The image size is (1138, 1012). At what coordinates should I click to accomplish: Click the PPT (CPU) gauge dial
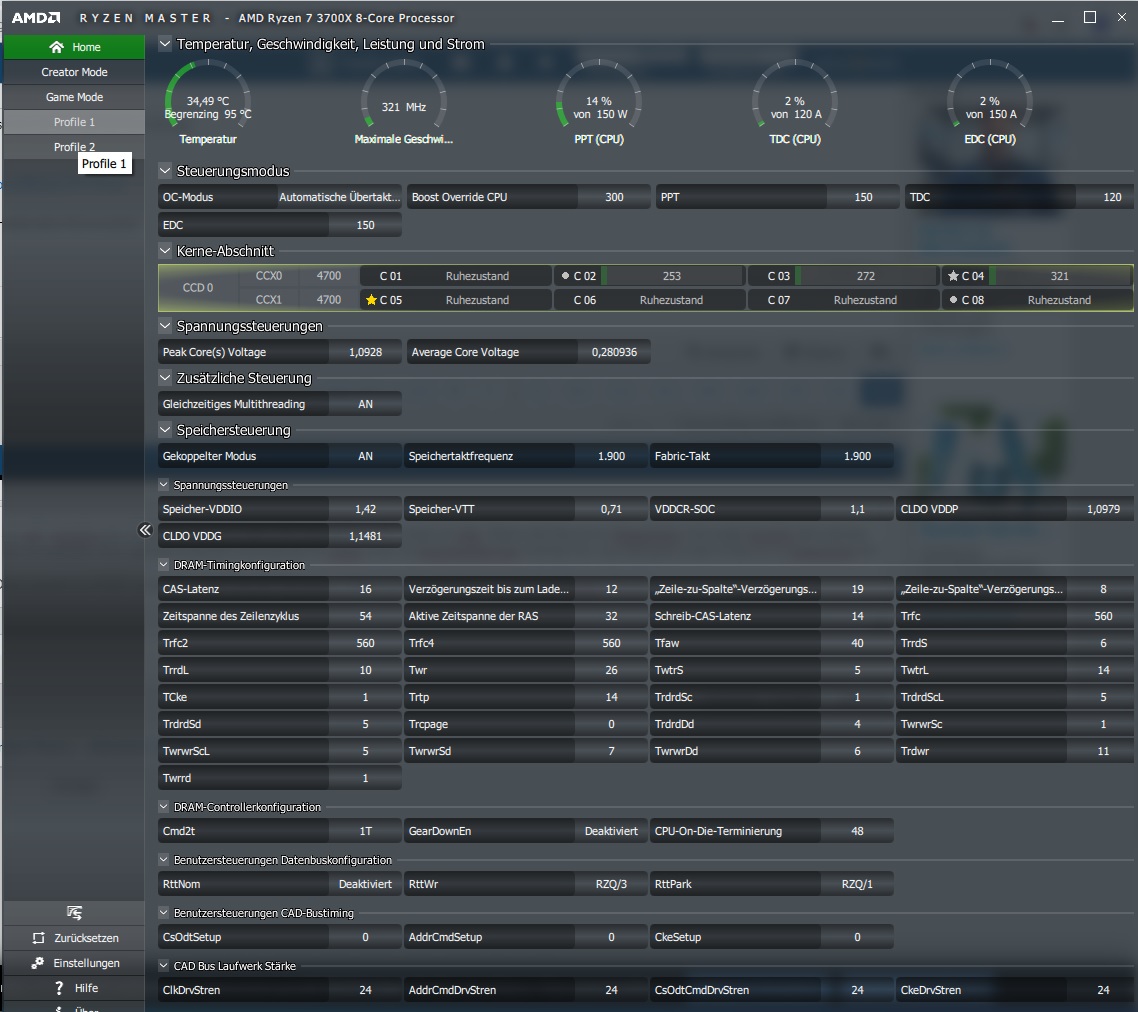pyautogui.click(x=599, y=94)
